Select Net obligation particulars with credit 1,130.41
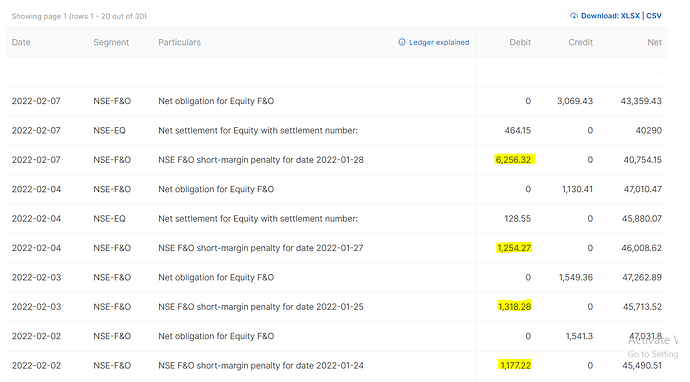This screenshot has width=690, height=382. (216, 189)
